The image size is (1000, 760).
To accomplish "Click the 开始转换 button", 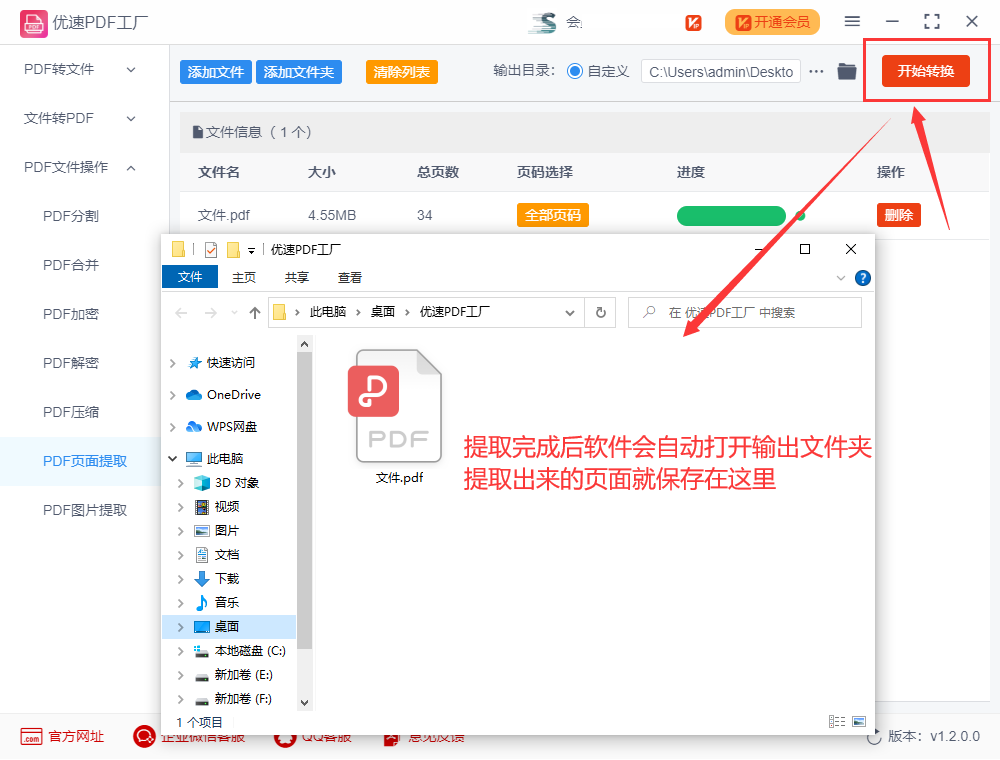I will pyautogui.click(x=925, y=71).
